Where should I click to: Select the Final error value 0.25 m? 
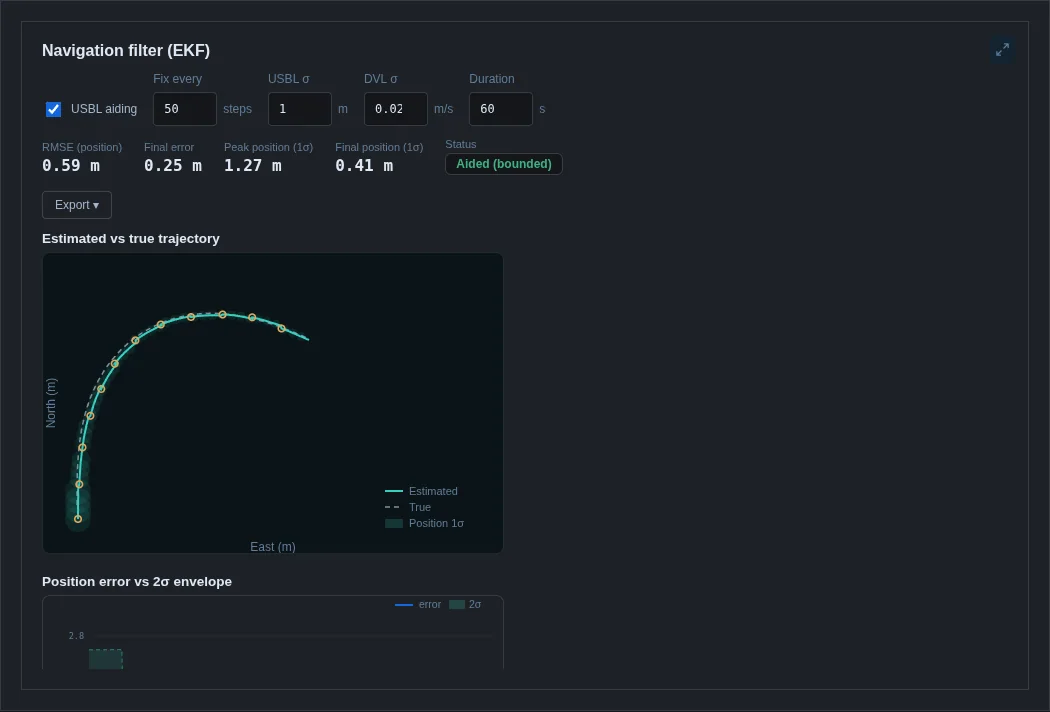(x=173, y=165)
